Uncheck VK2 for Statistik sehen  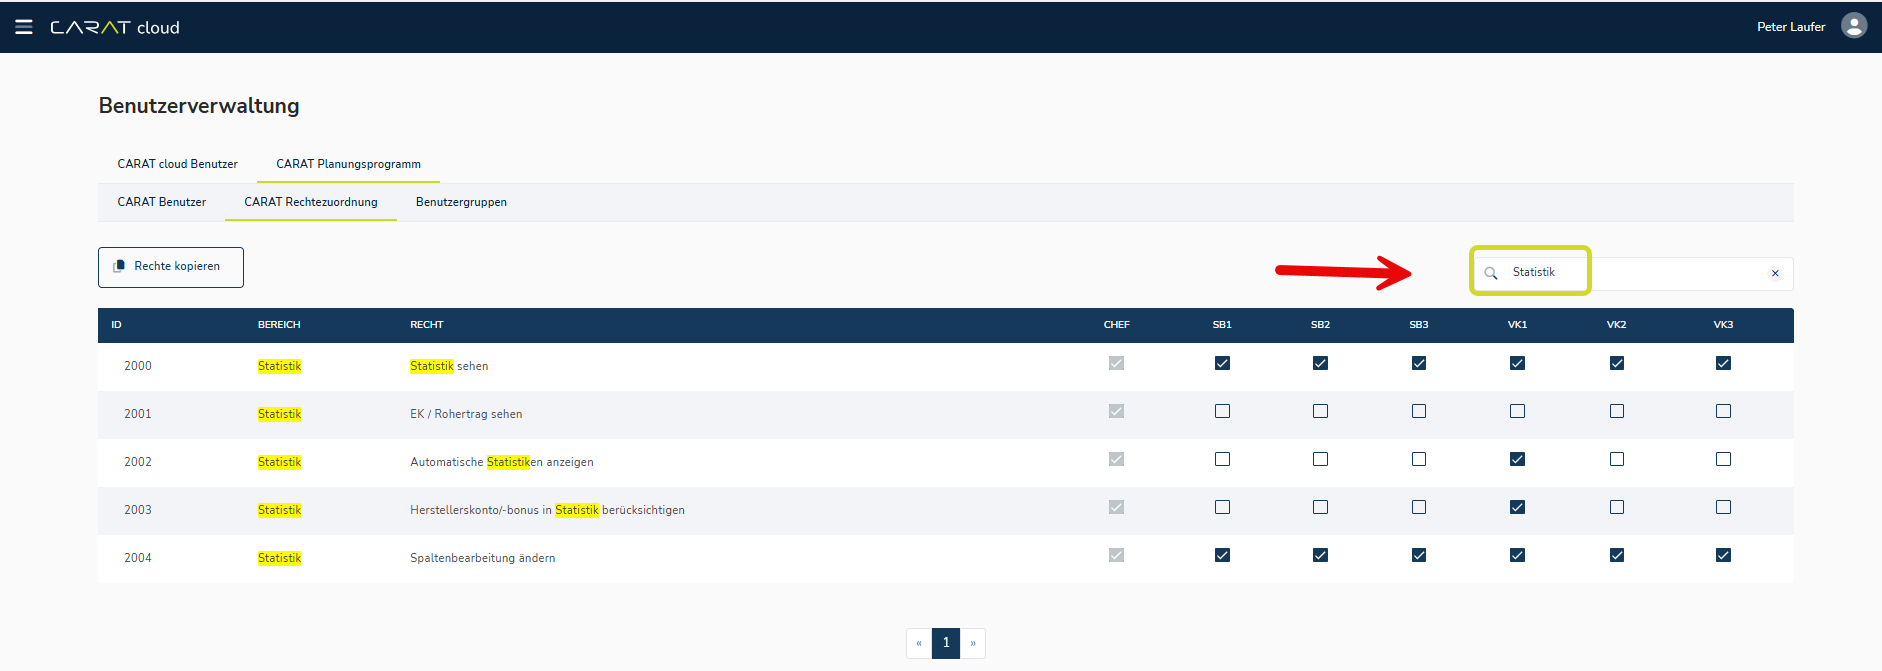[x=1617, y=363]
